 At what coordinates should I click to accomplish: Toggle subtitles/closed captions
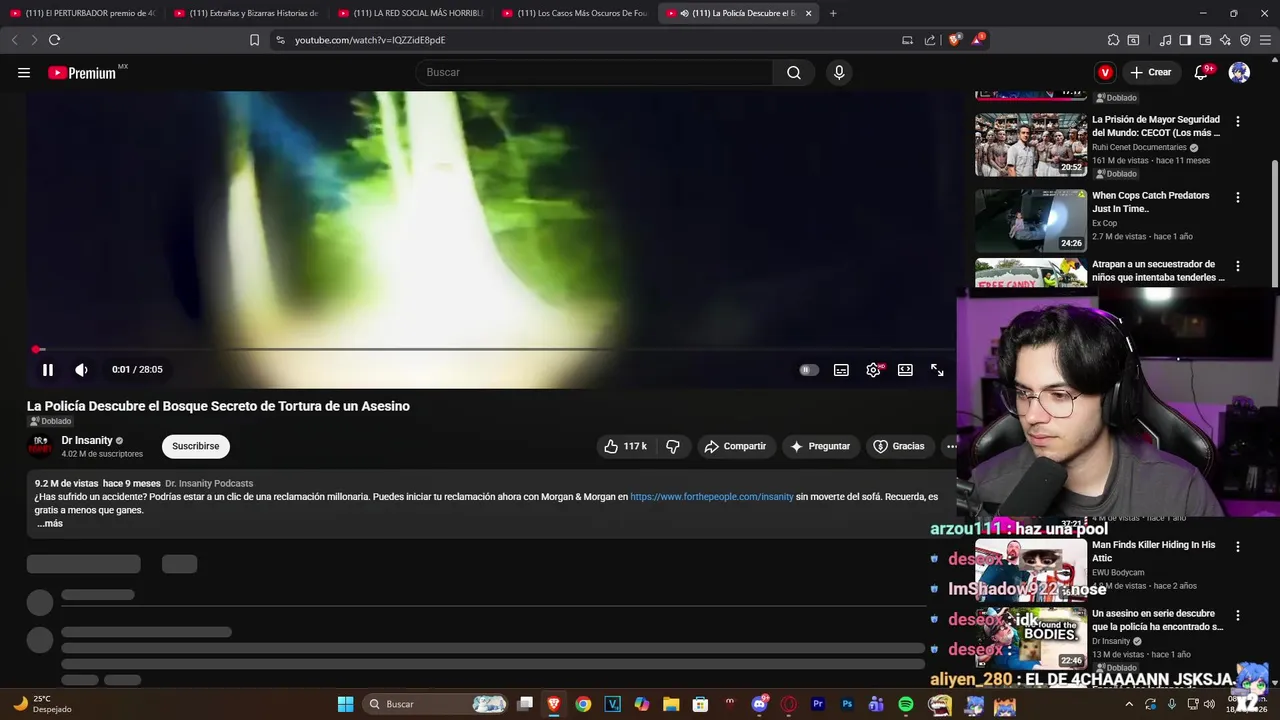coord(842,370)
